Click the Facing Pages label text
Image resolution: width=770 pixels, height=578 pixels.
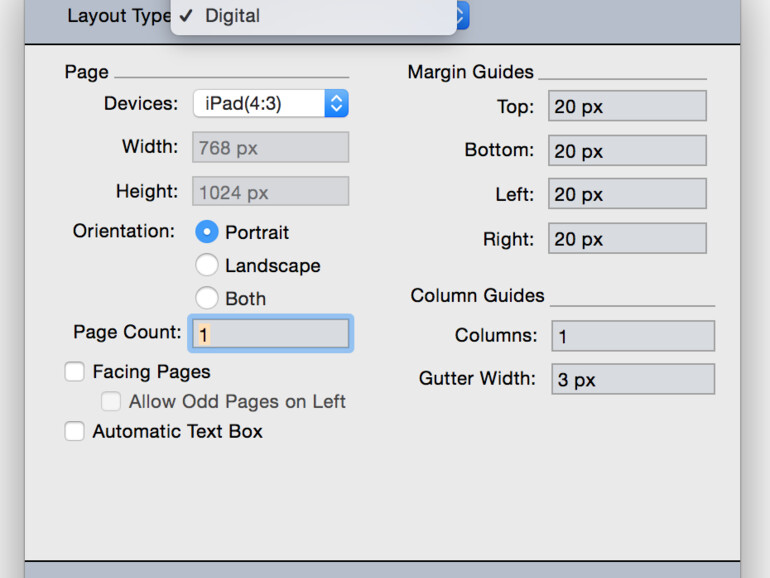tap(152, 372)
